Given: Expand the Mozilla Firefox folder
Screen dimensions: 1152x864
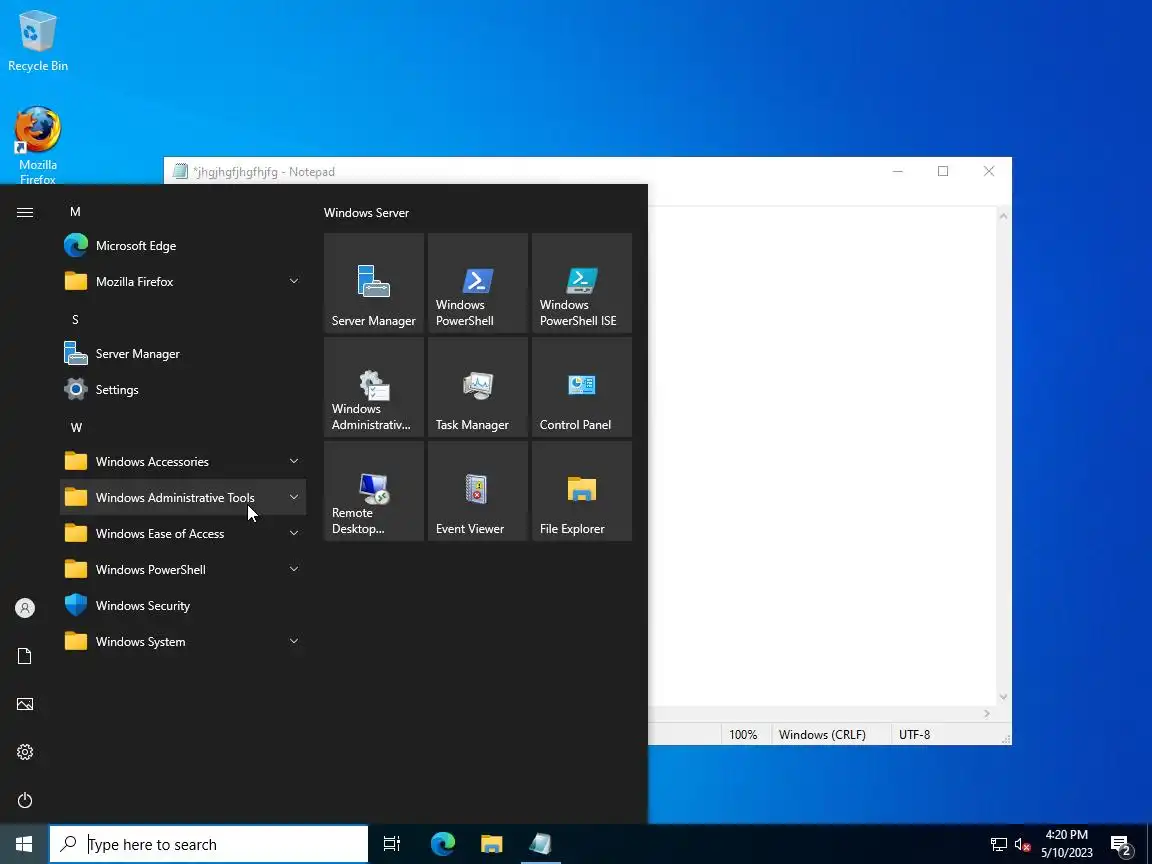Looking at the screenshot, I should [x=183, y=281].
